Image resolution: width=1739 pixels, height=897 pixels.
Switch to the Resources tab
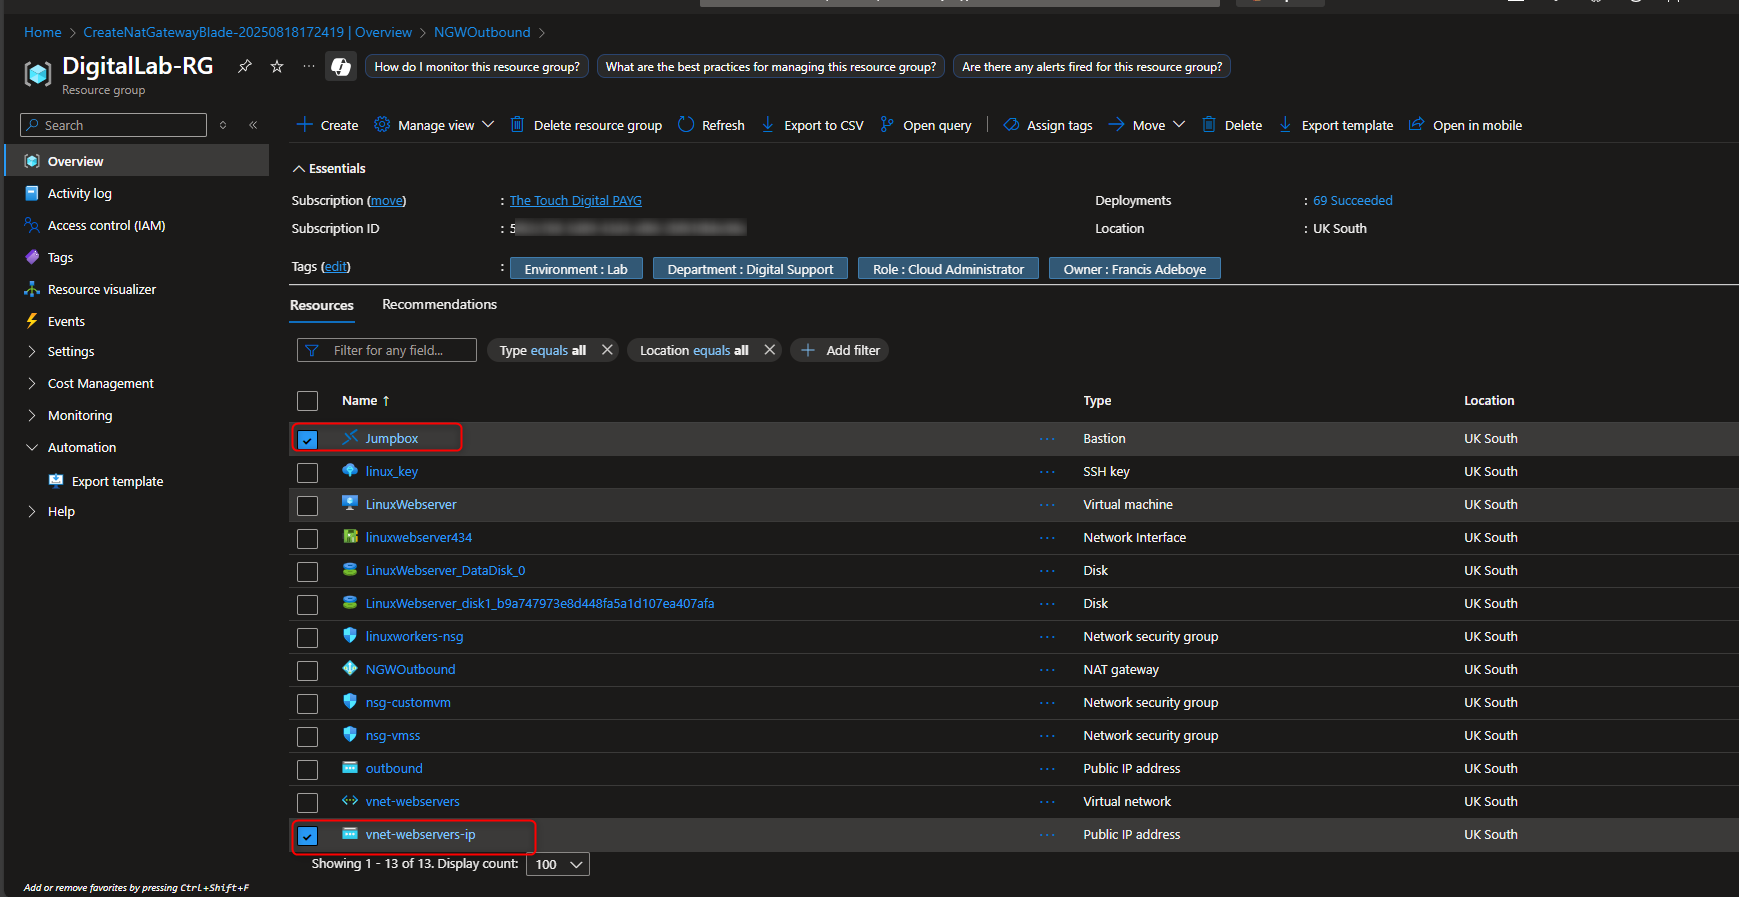click(x=322, y=305)
